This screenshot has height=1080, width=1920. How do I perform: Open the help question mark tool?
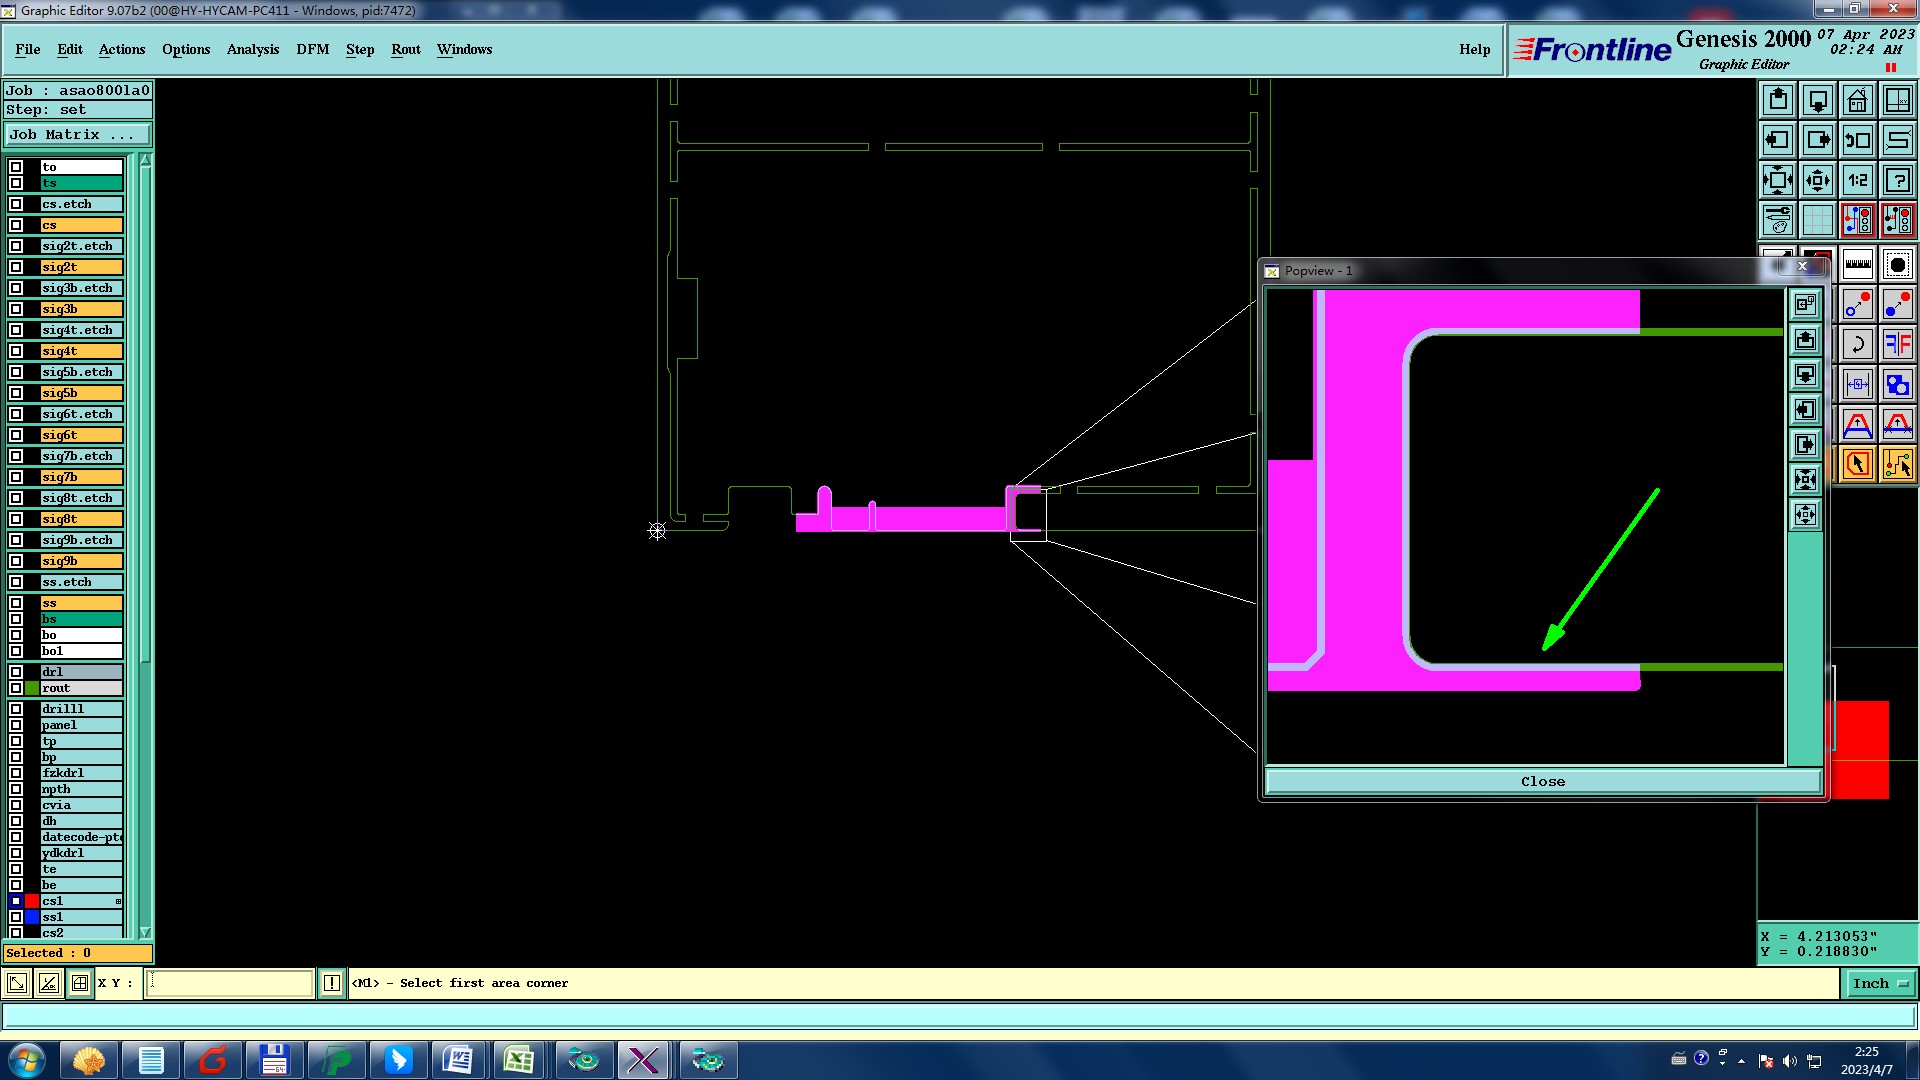pos(1897,180)
